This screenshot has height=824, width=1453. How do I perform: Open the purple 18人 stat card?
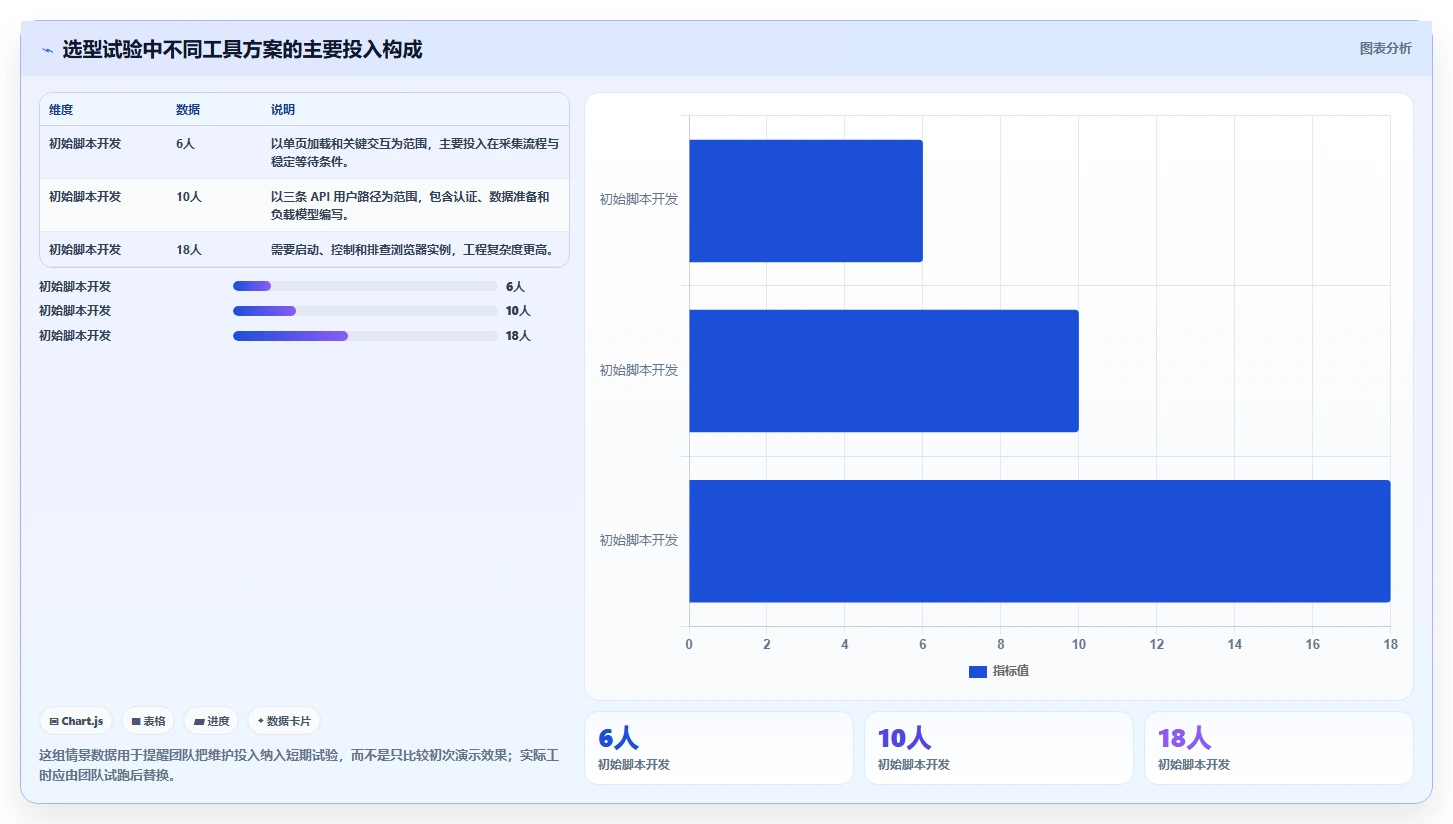tap(1278, 748)
